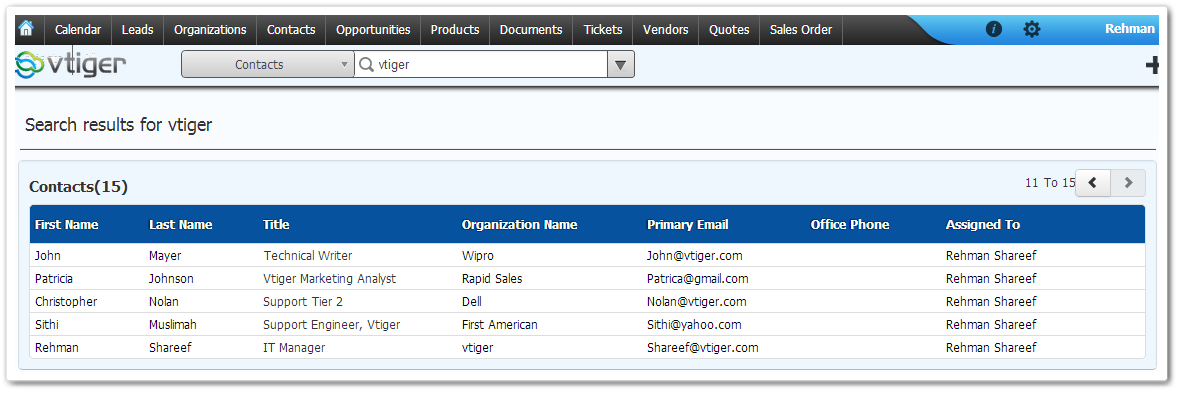This screenshot has height=393, width=1180.
Task: Sort by Last Name column header
Action: (x=181, y=224)
